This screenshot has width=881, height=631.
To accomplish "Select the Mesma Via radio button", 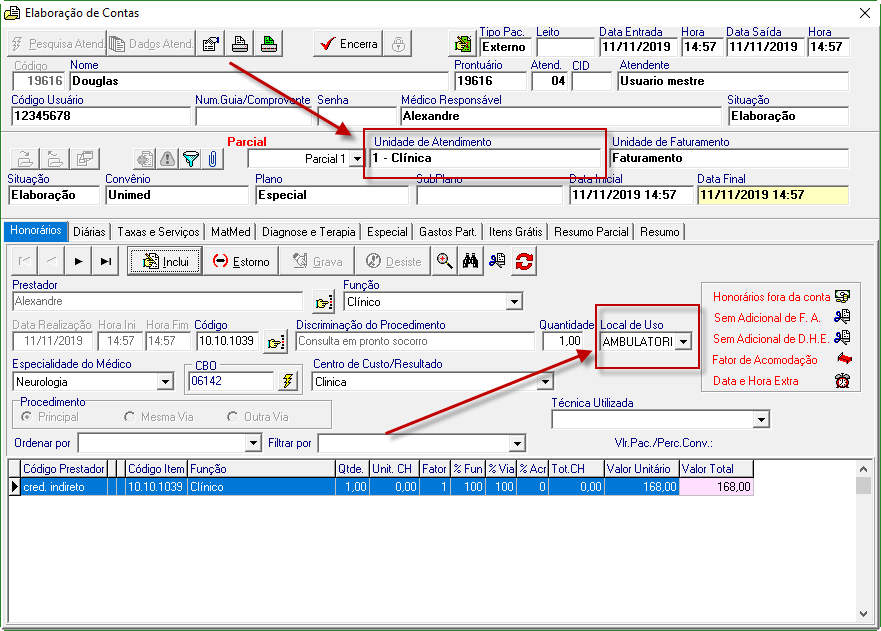I will click(130, 417).
